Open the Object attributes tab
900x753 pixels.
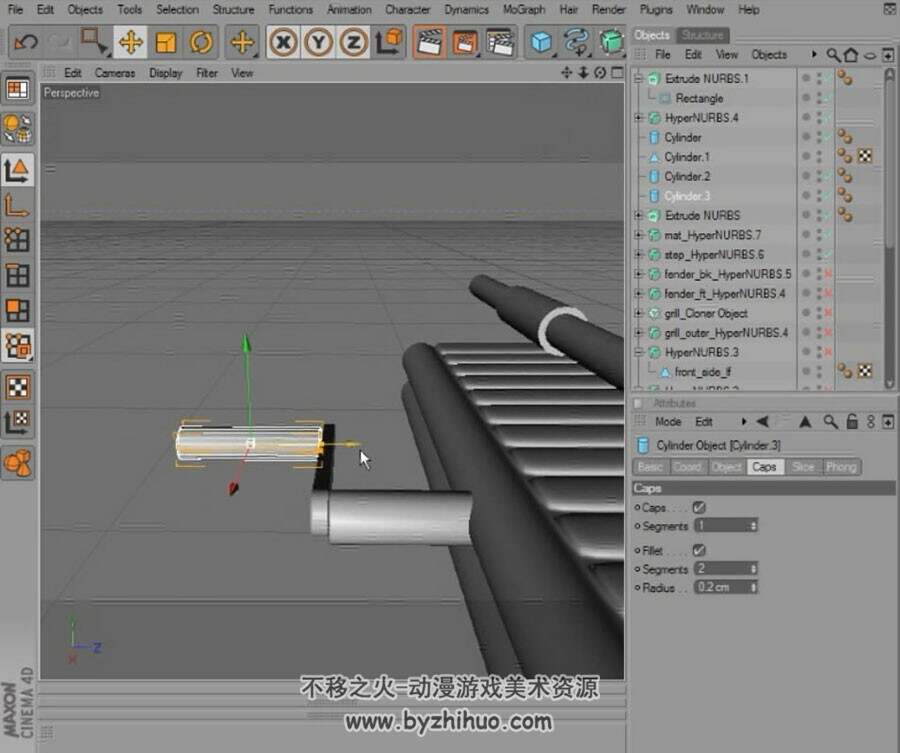[727, 467]
